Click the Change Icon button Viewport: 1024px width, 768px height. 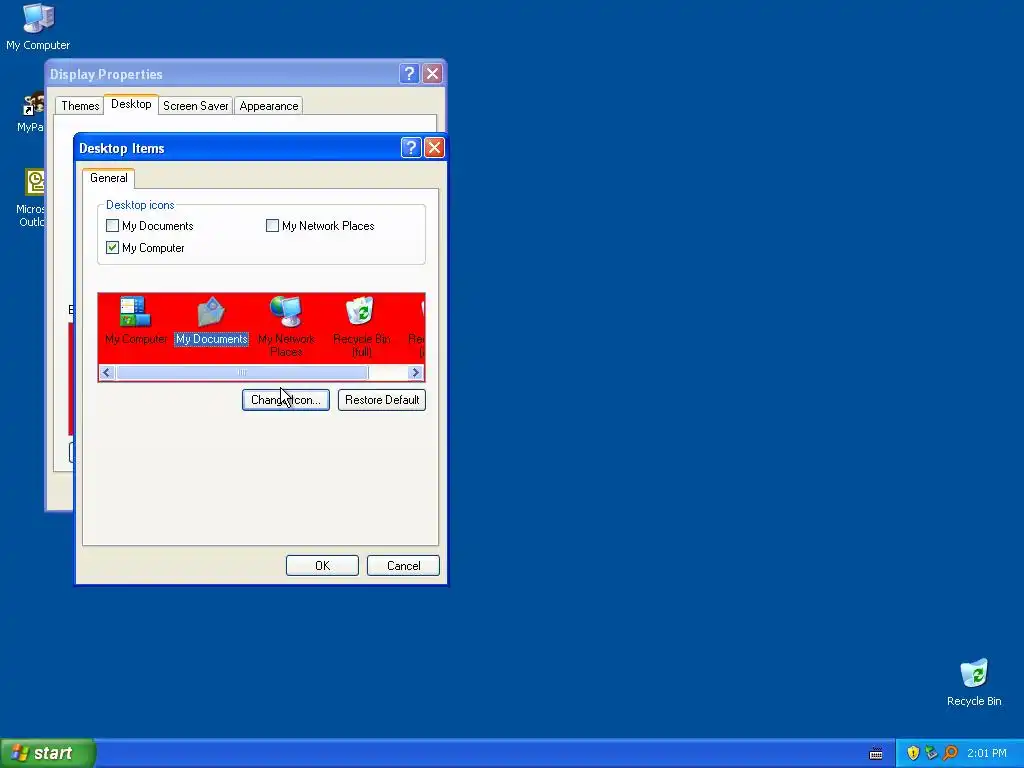[x=285, y=400]
